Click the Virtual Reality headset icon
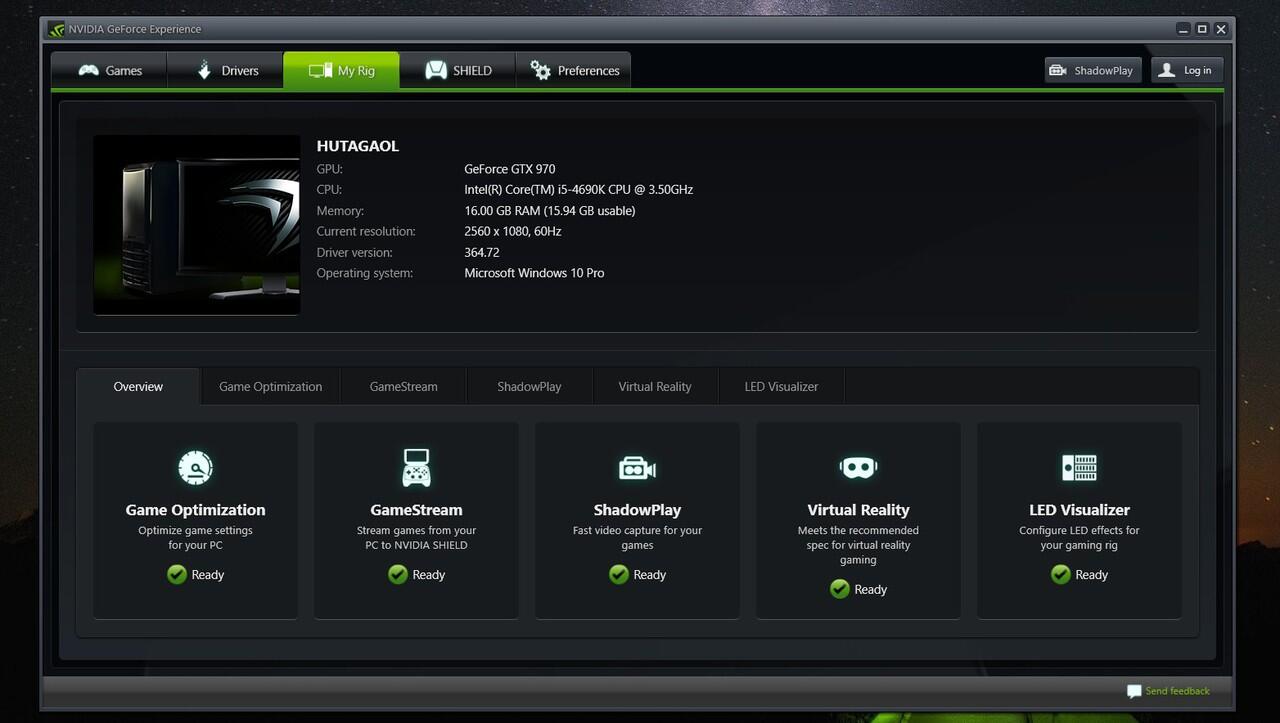1280x723 pixels. (858, 467)
